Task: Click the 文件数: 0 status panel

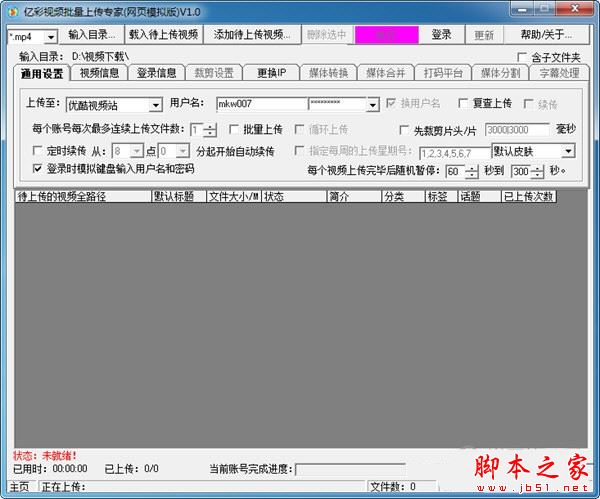Action: pos(402,487)
